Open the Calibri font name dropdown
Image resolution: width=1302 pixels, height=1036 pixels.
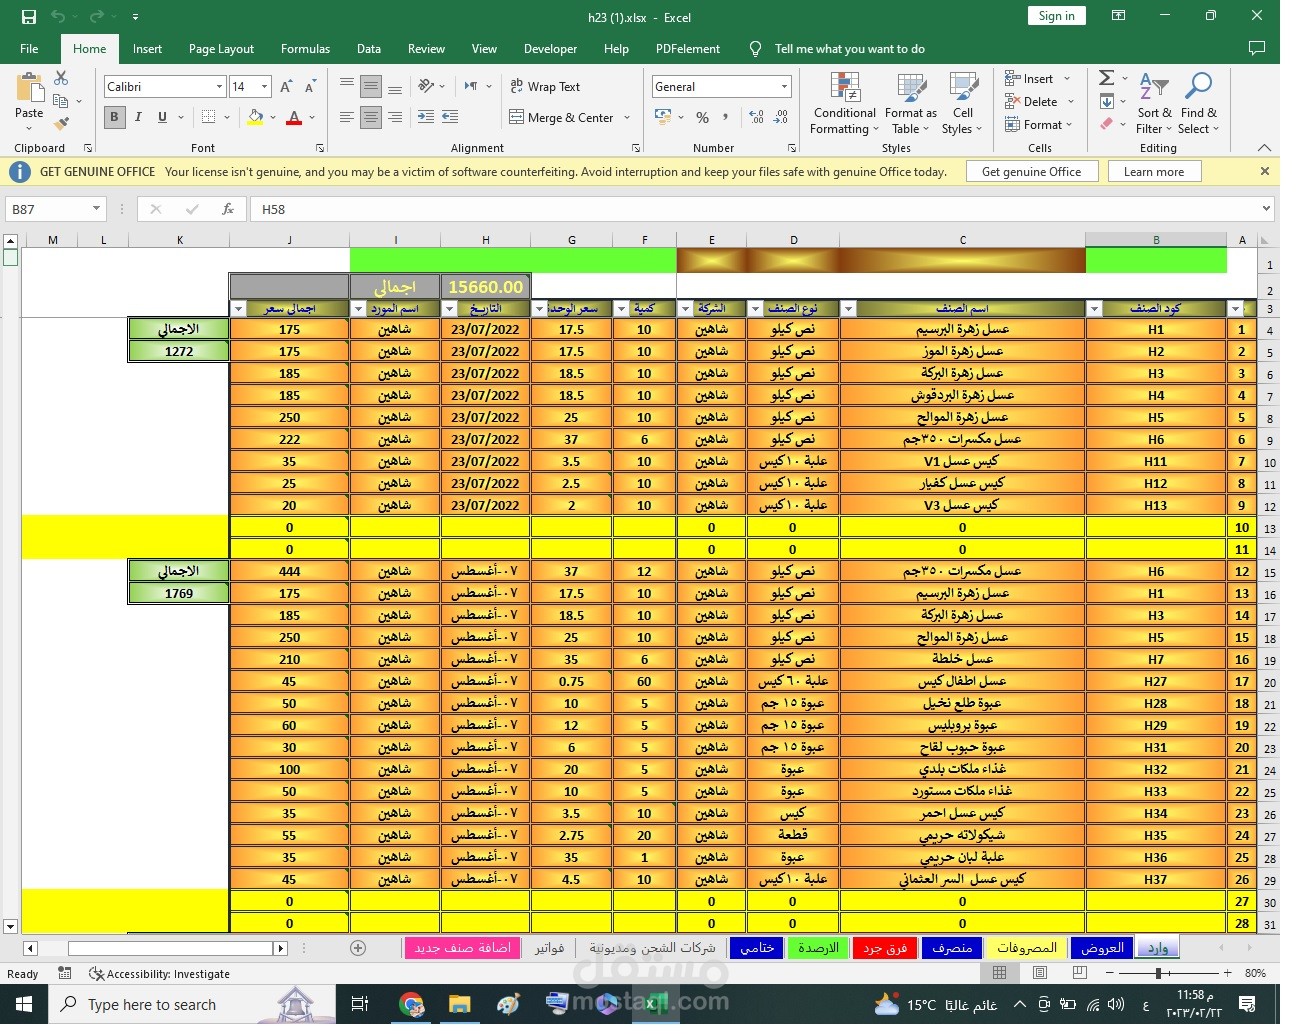(219, 87)
